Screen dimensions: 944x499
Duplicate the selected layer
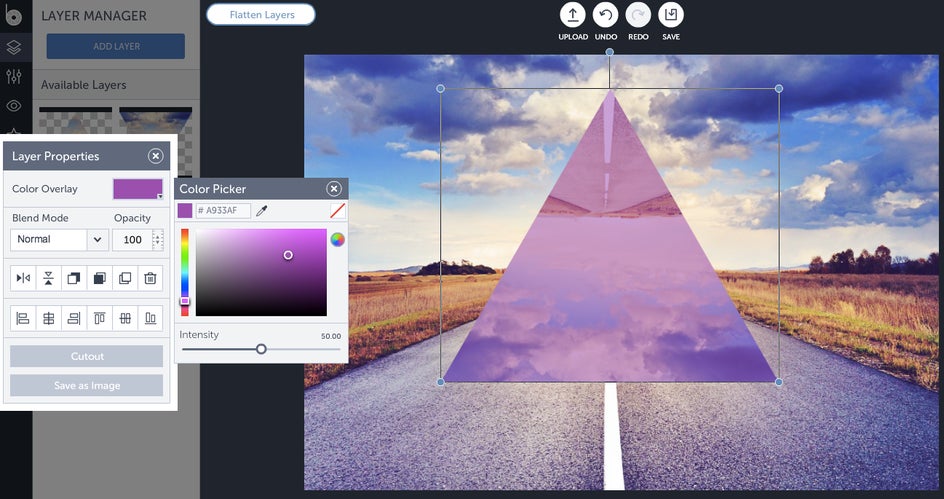125,278
